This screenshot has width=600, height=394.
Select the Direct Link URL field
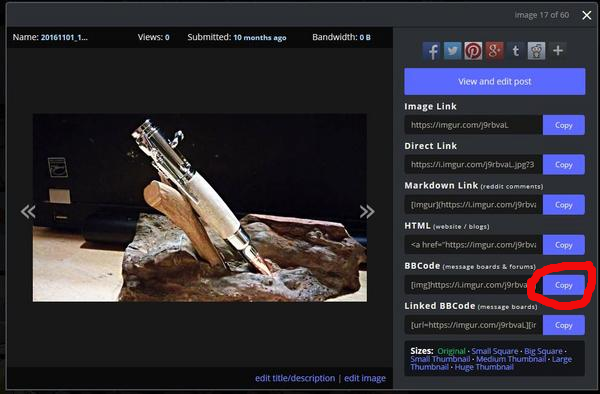pyautogui.click(x=474, y=164)
